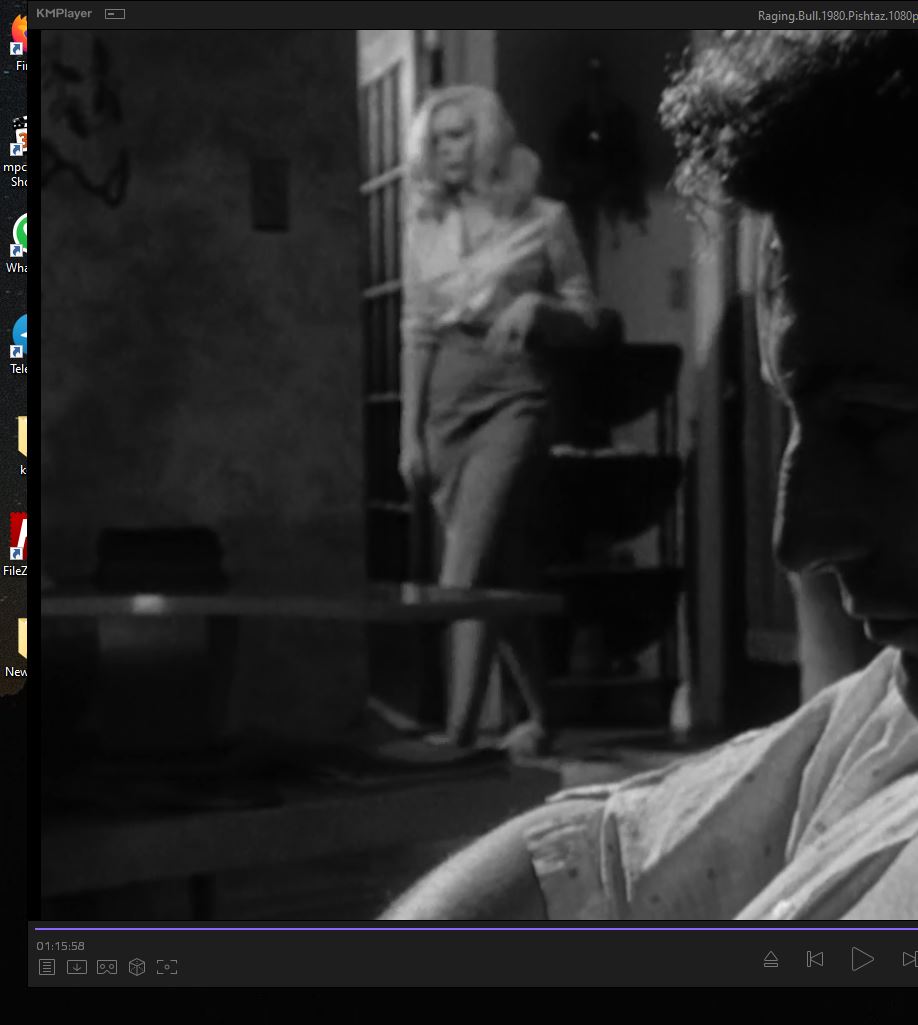The height and width of the screenshot is (1025, 918).
Task: Open the 3D cube settings icon
Action: click(x=137, y=967)
